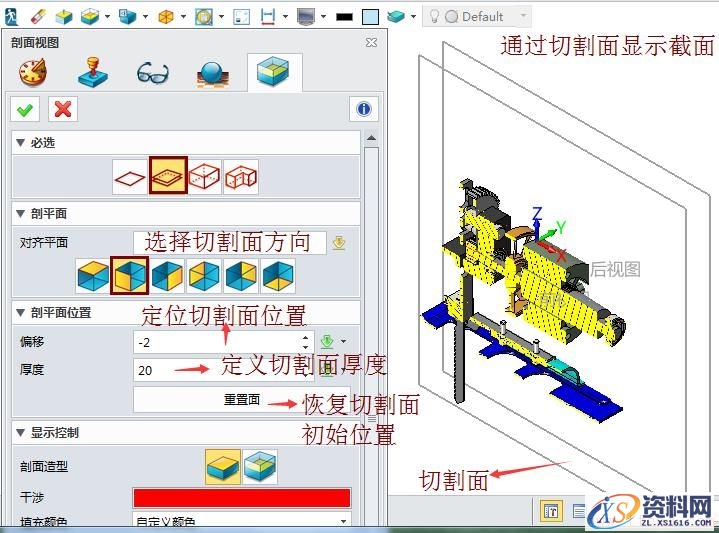This screenshot has height=533, width=719.
Task: Switch to the paint palette tab
Action: (33, 72)
